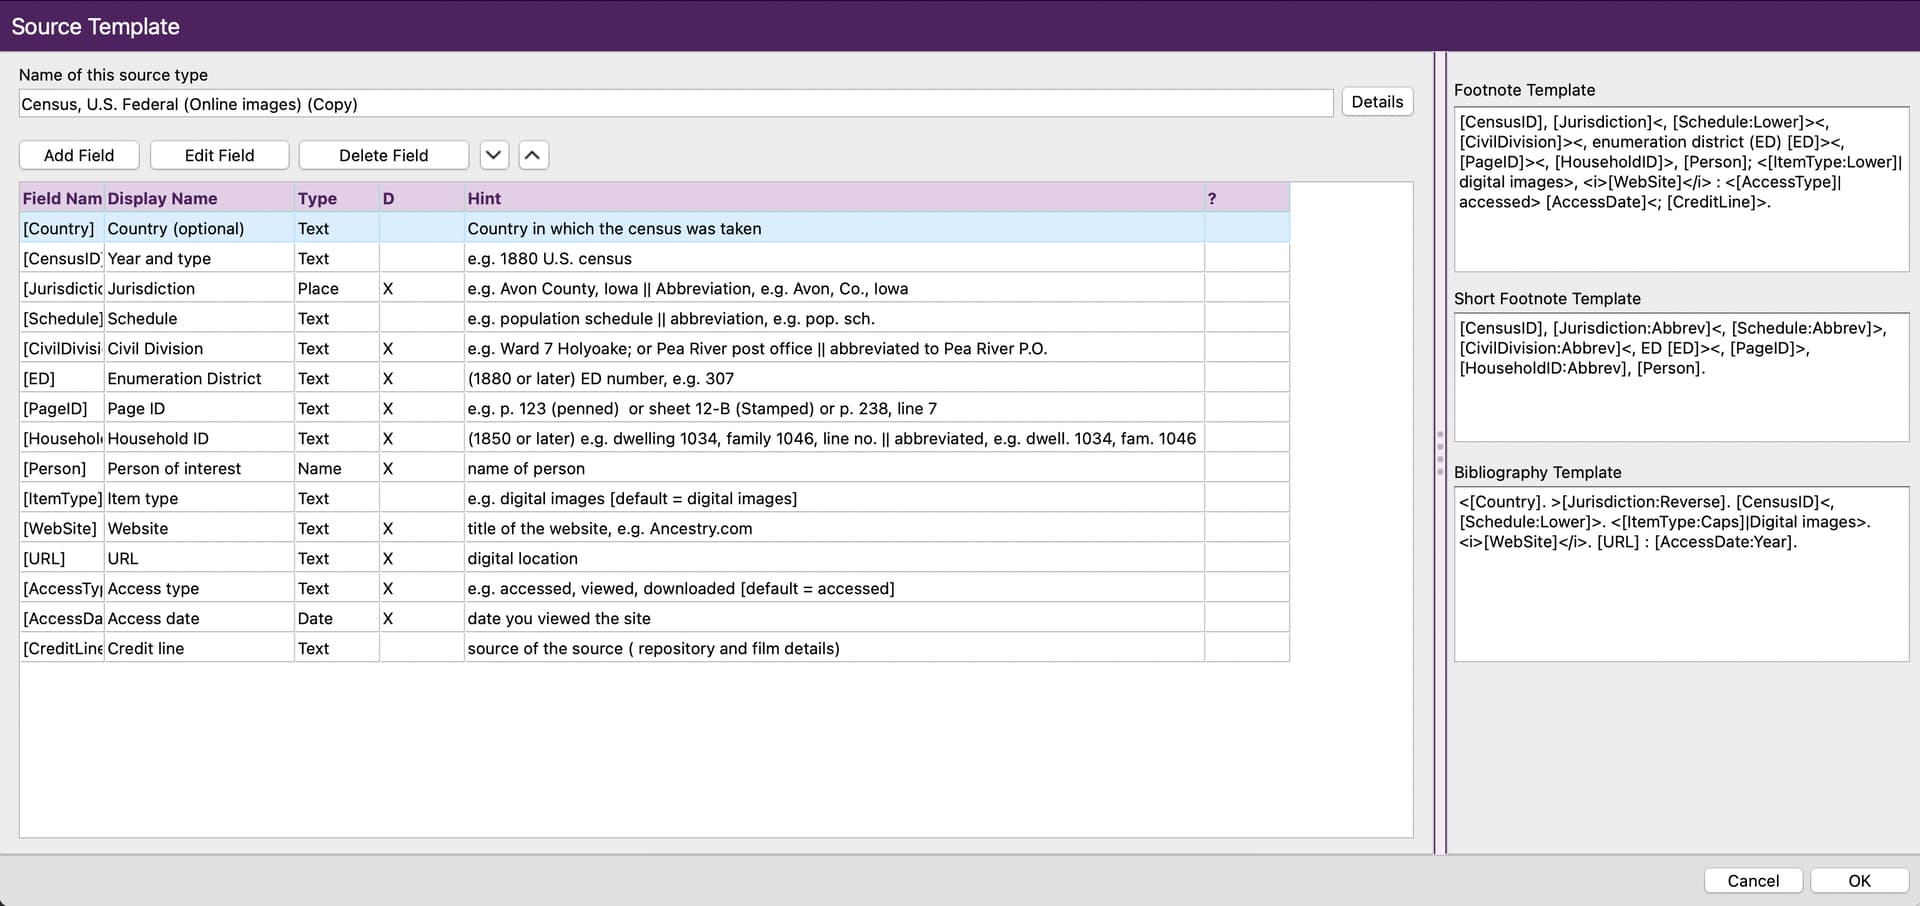Select the Schedule field row
This screenshot has height=906, width=1920.
(655, 318)
